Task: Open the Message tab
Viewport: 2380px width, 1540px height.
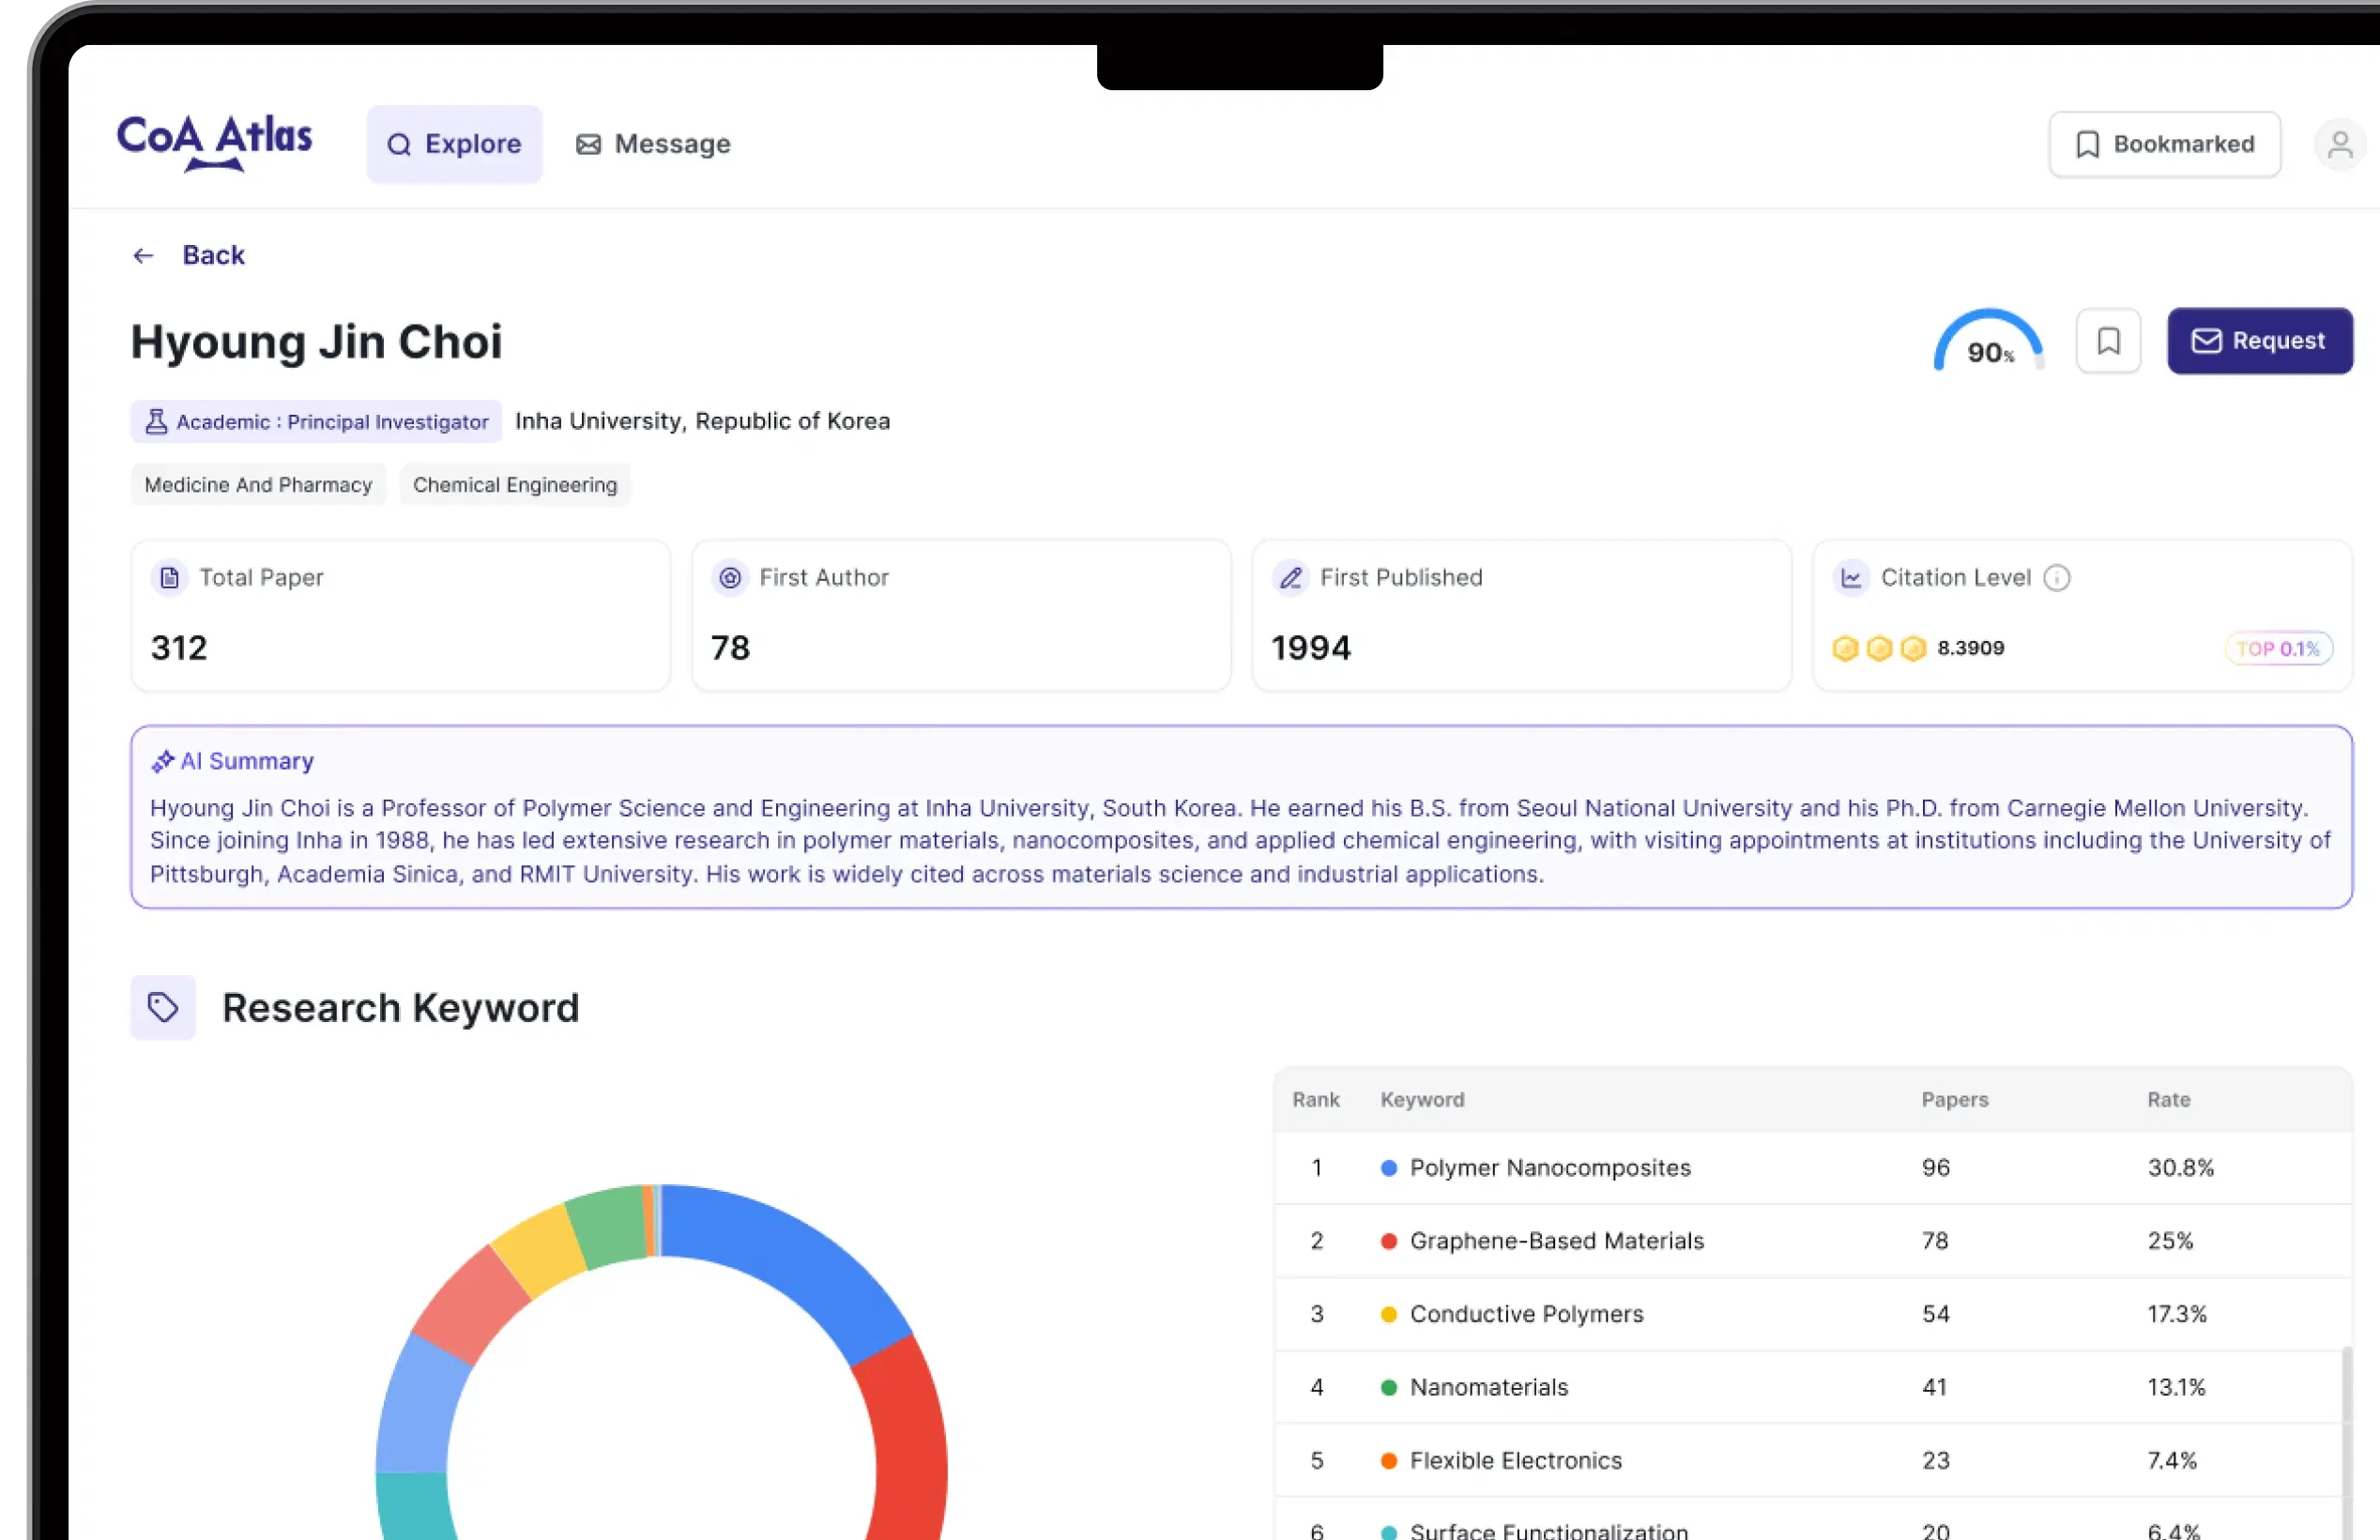Action: pyautogui.click(x=653, y=144)
